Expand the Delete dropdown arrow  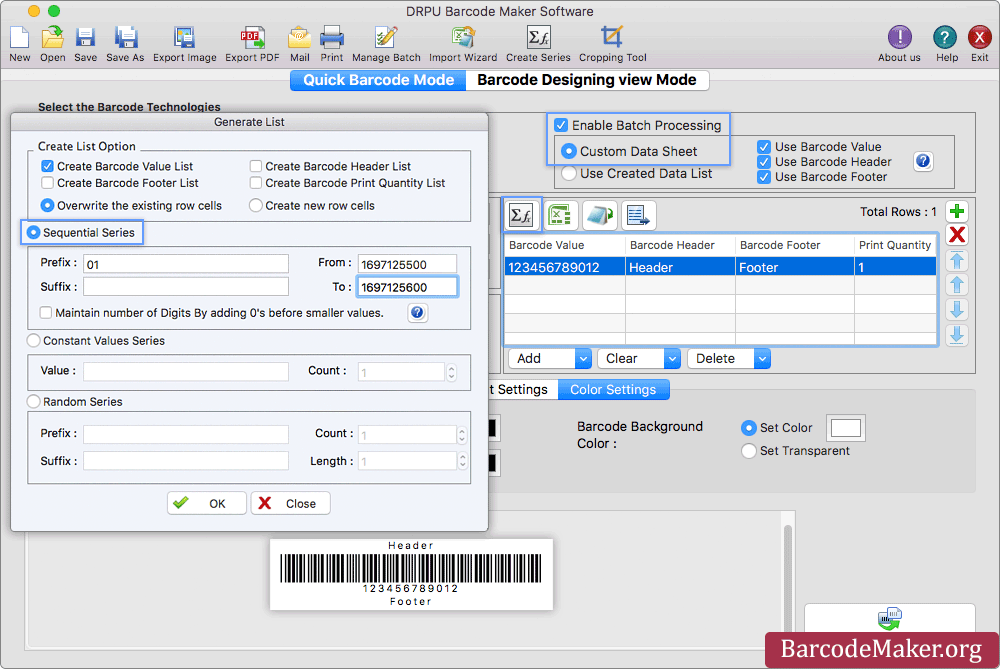762,359
